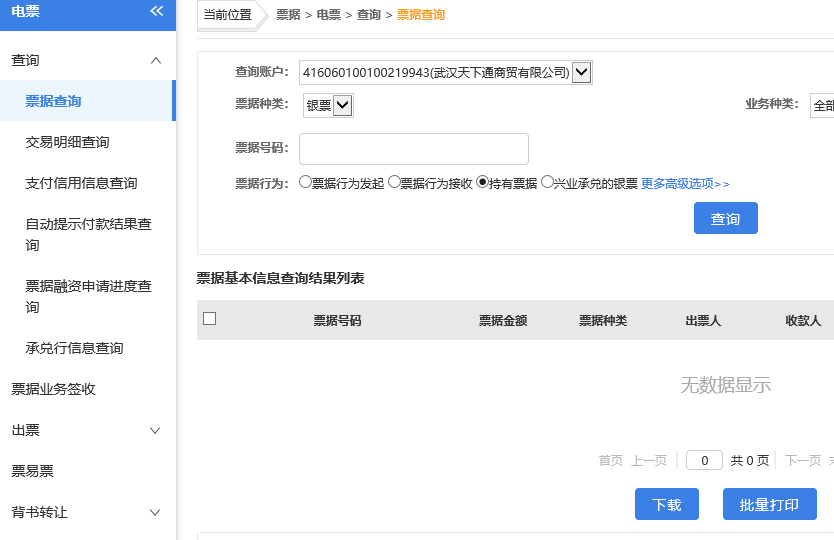Open 查询账户 account dropdown

pyautogui.click(x=446, y=72)
